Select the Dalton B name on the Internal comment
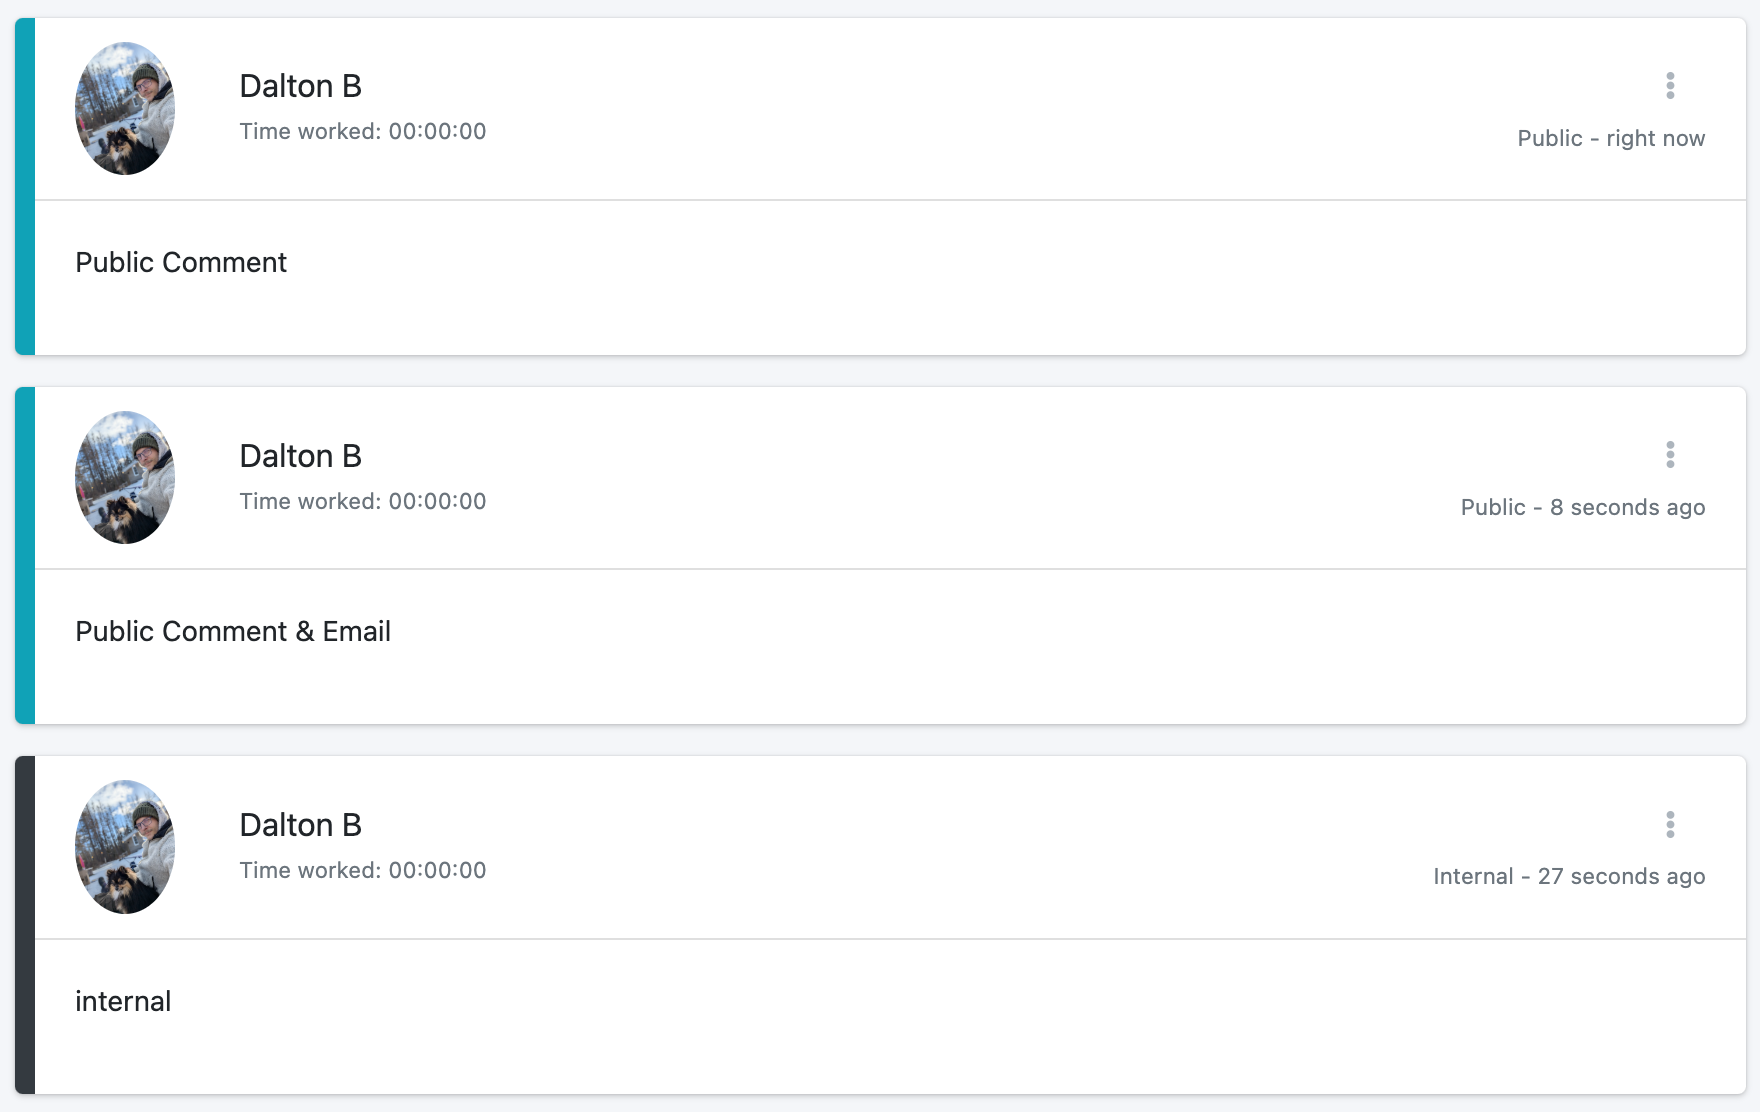 (x=300, y=825)
